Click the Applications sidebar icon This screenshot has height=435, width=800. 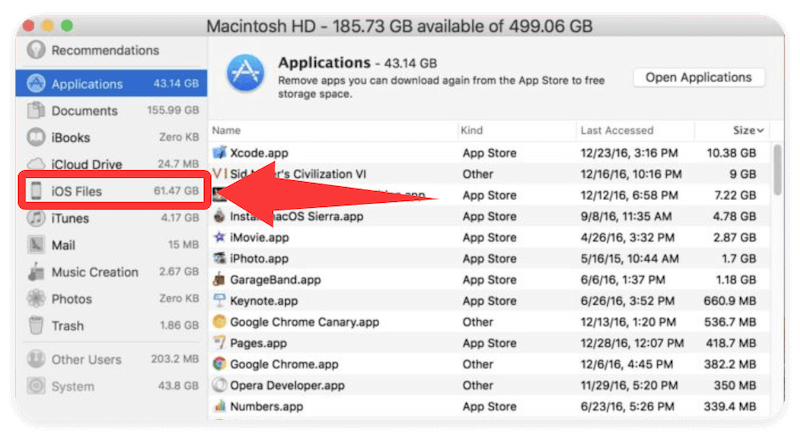[36, 84]
